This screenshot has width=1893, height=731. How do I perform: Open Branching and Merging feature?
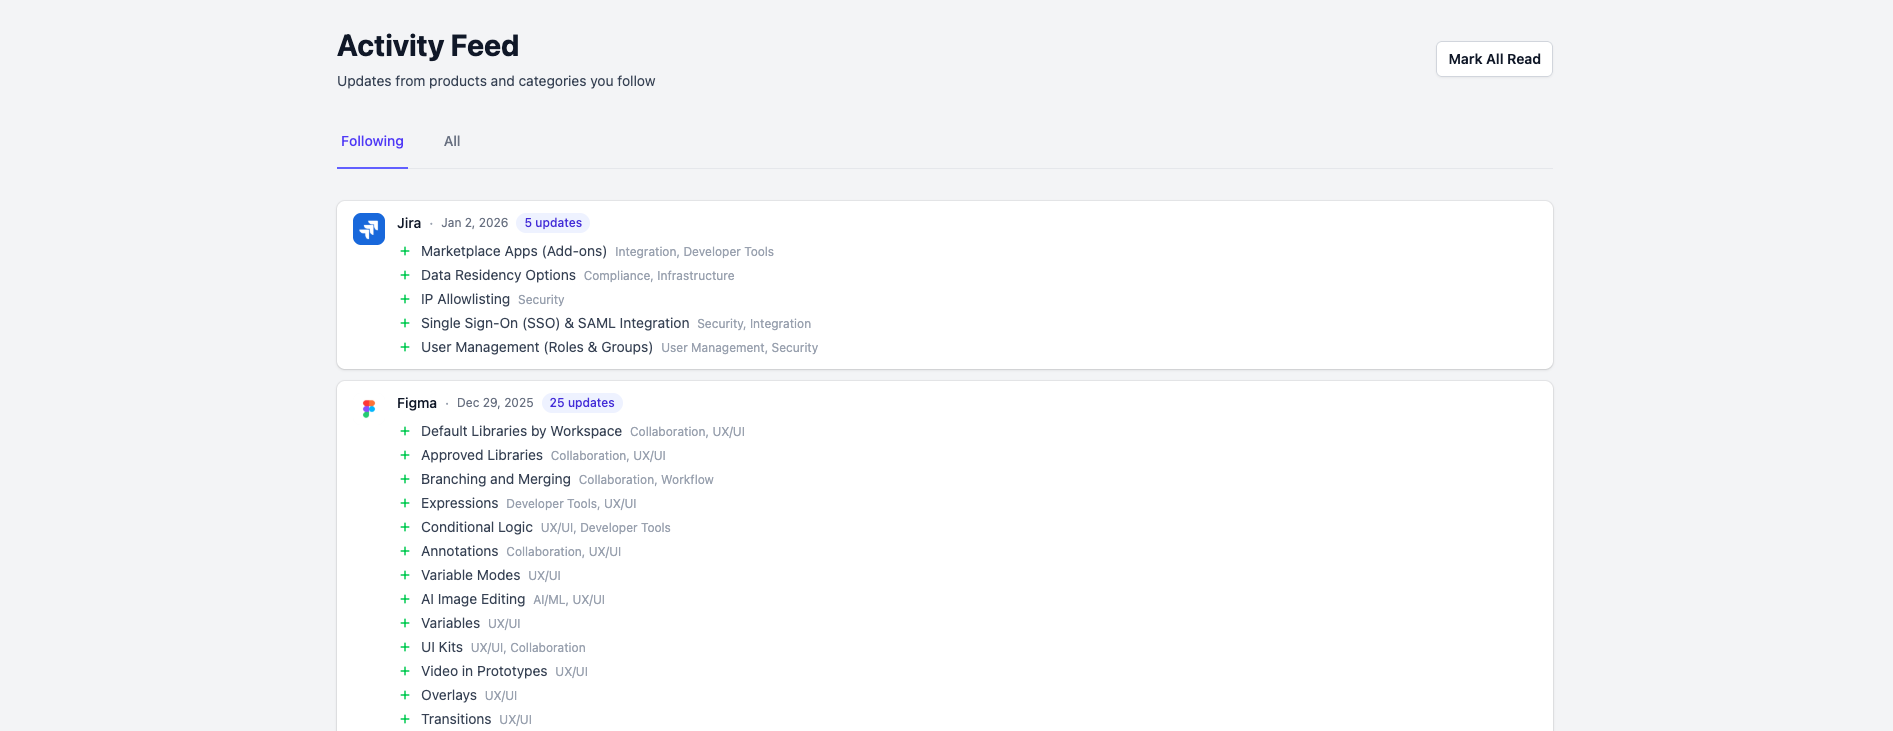(x=496, y=479)
